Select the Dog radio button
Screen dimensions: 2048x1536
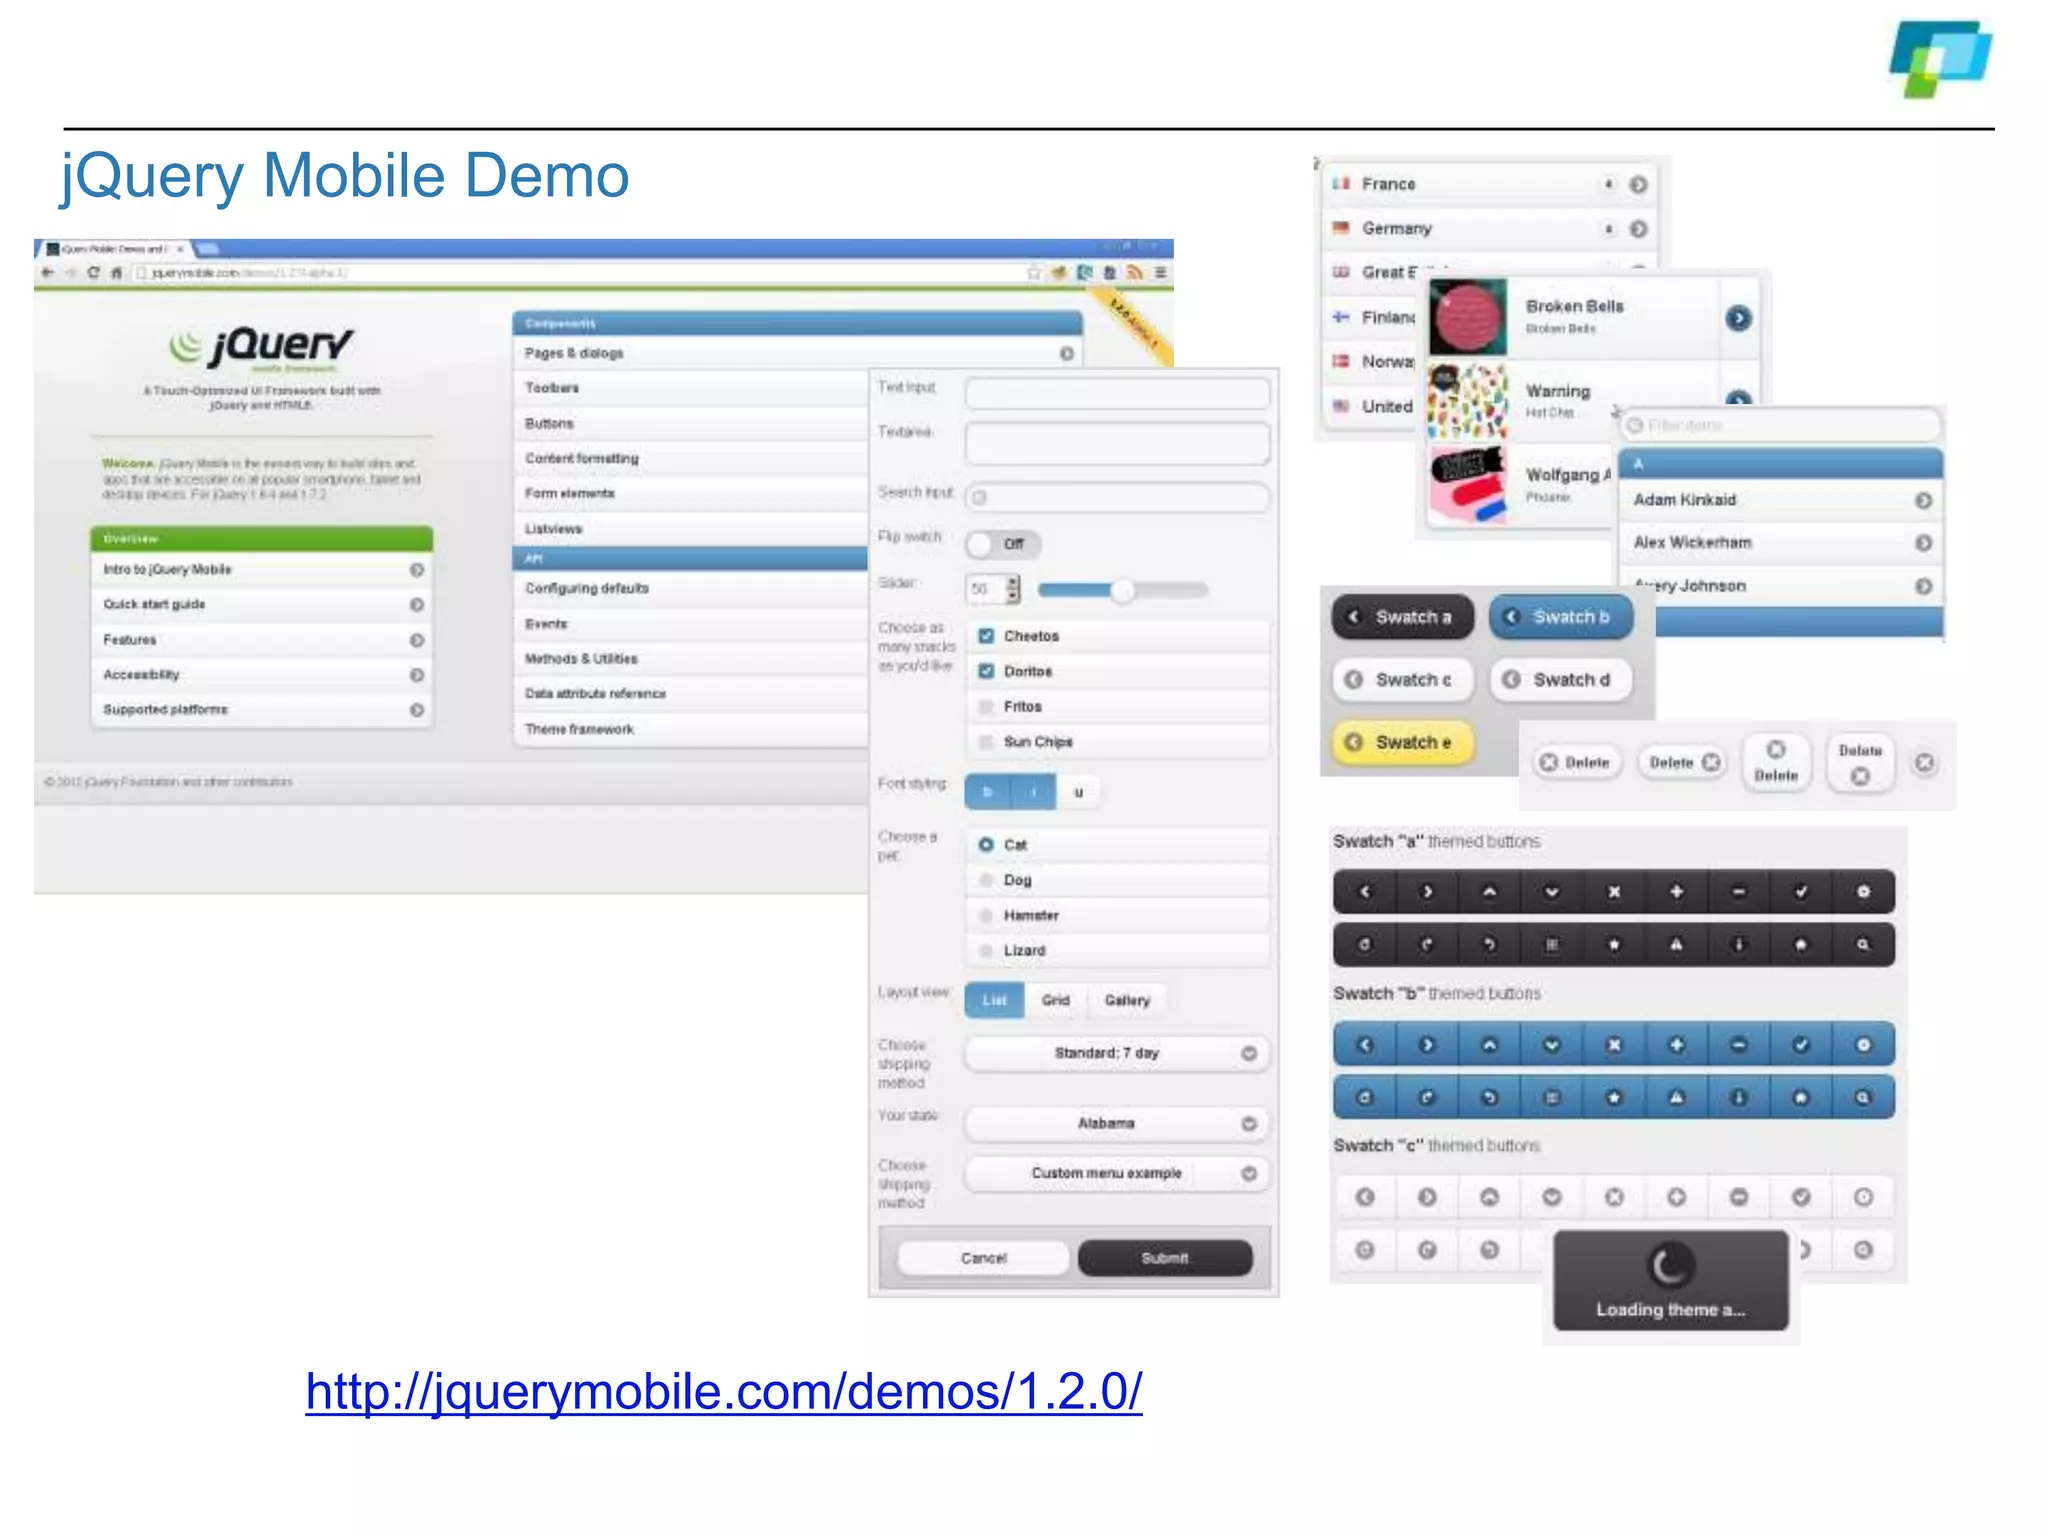(x=986, y=880)
